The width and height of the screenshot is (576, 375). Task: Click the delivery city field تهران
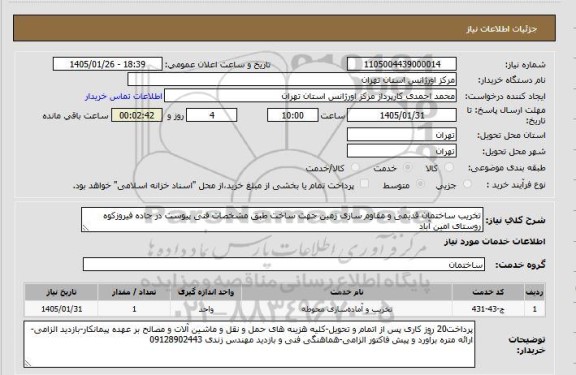tap(402, 151)
